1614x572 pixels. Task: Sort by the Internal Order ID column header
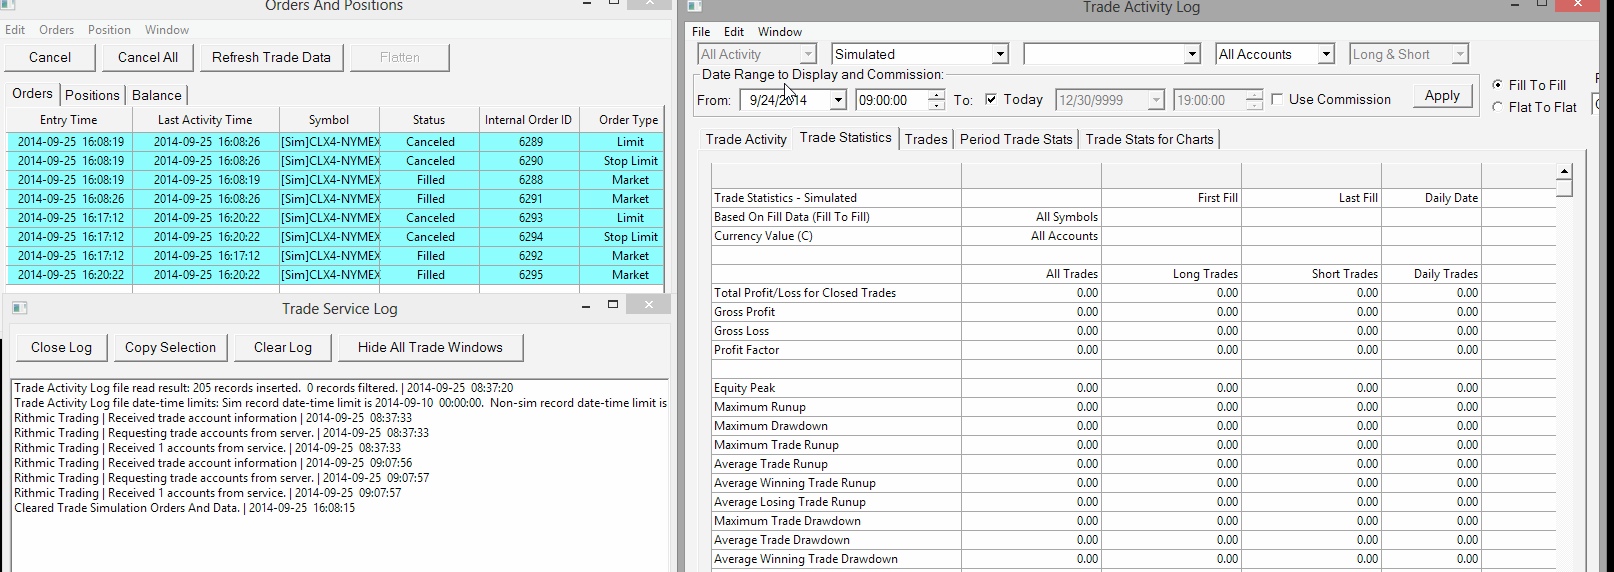pos(529,120)
